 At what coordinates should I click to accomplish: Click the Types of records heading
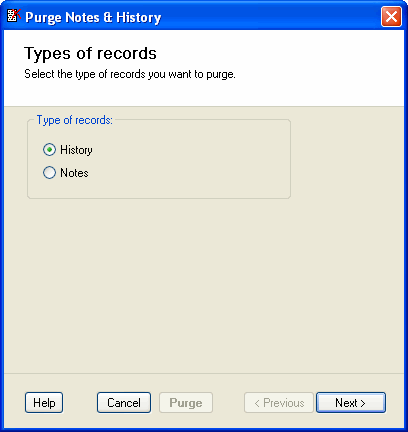pyautogui.click(x=90, y=54)
